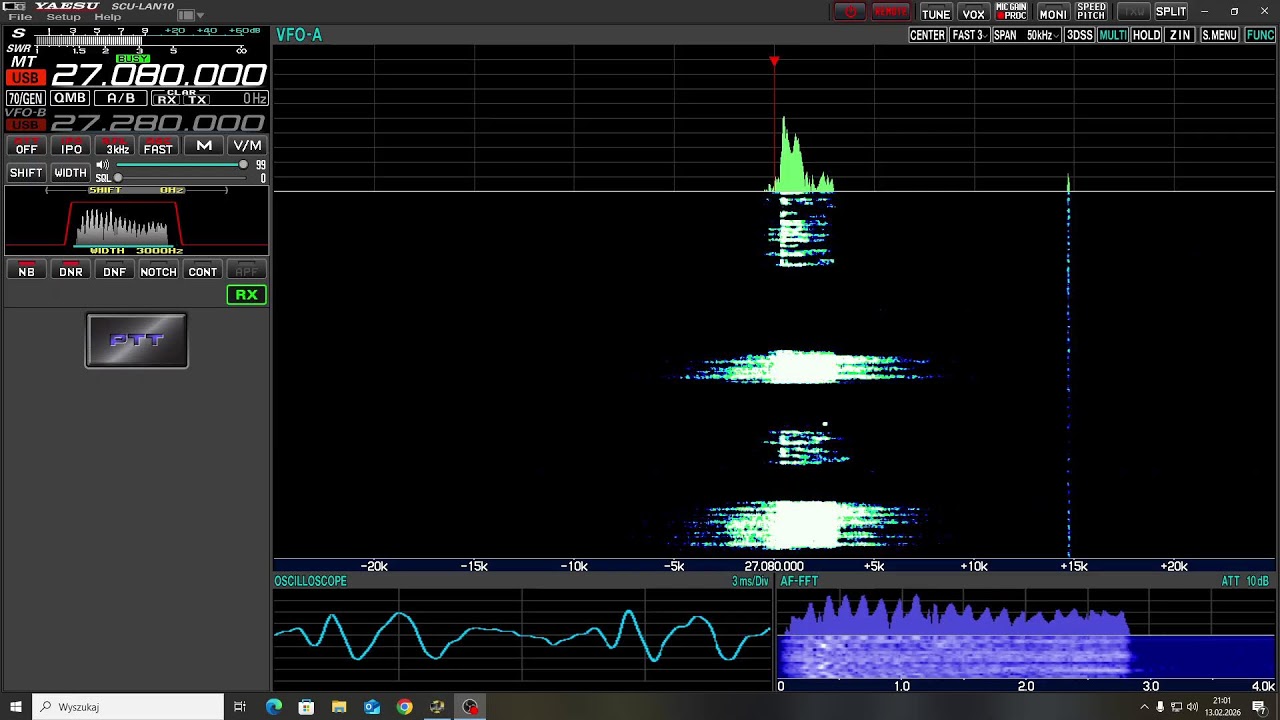Toggle V/M VFO memory mode
1280x720 pixels.
pos(247,146)
